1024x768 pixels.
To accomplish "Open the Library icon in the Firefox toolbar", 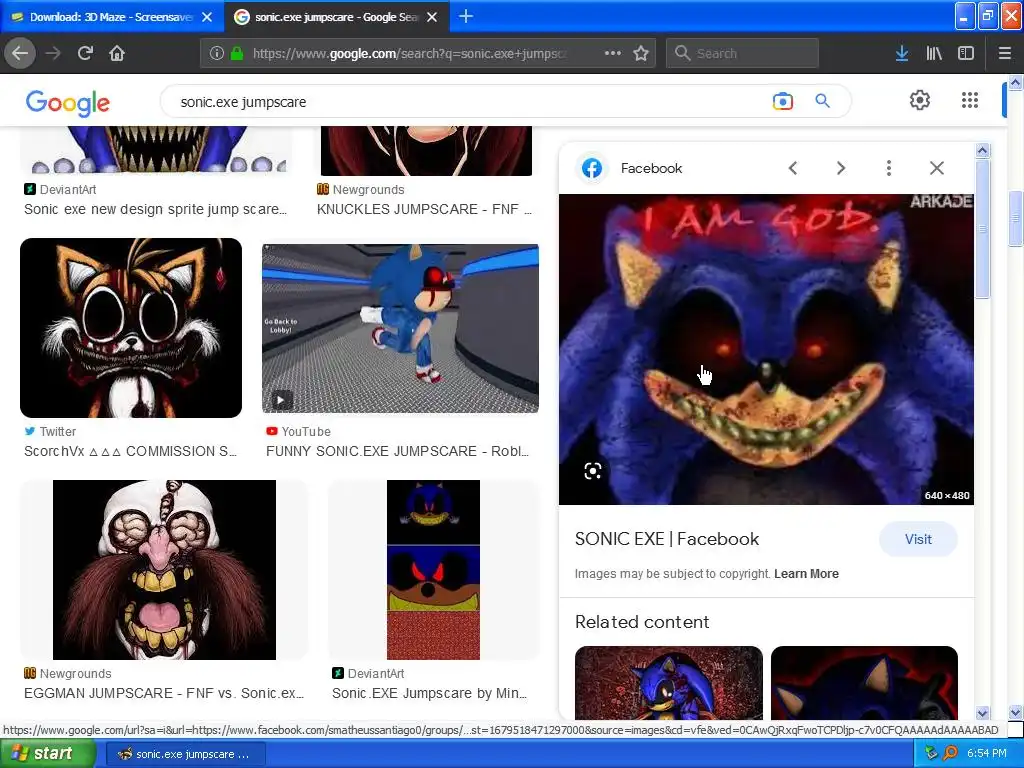I will pos(934,53).
